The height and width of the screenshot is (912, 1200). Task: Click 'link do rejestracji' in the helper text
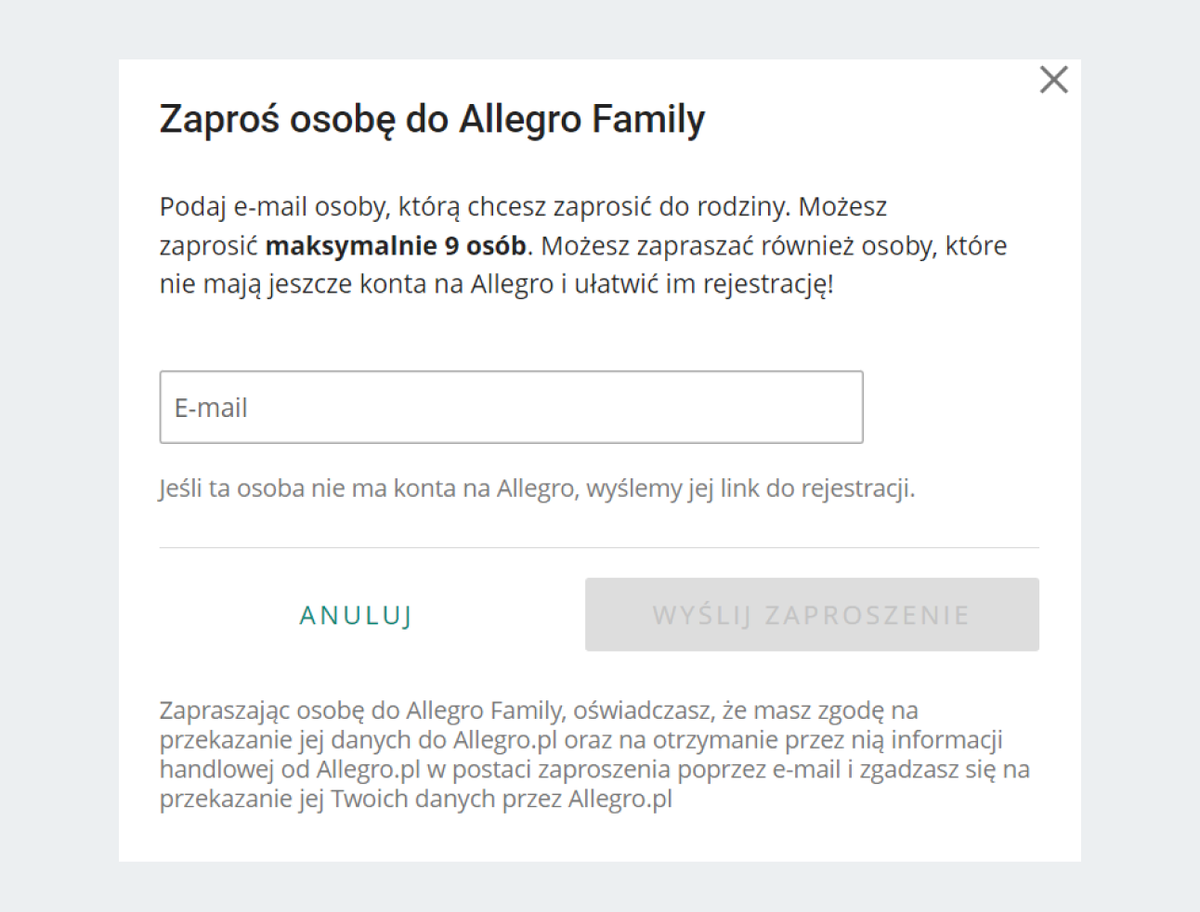tap(818, 490)
